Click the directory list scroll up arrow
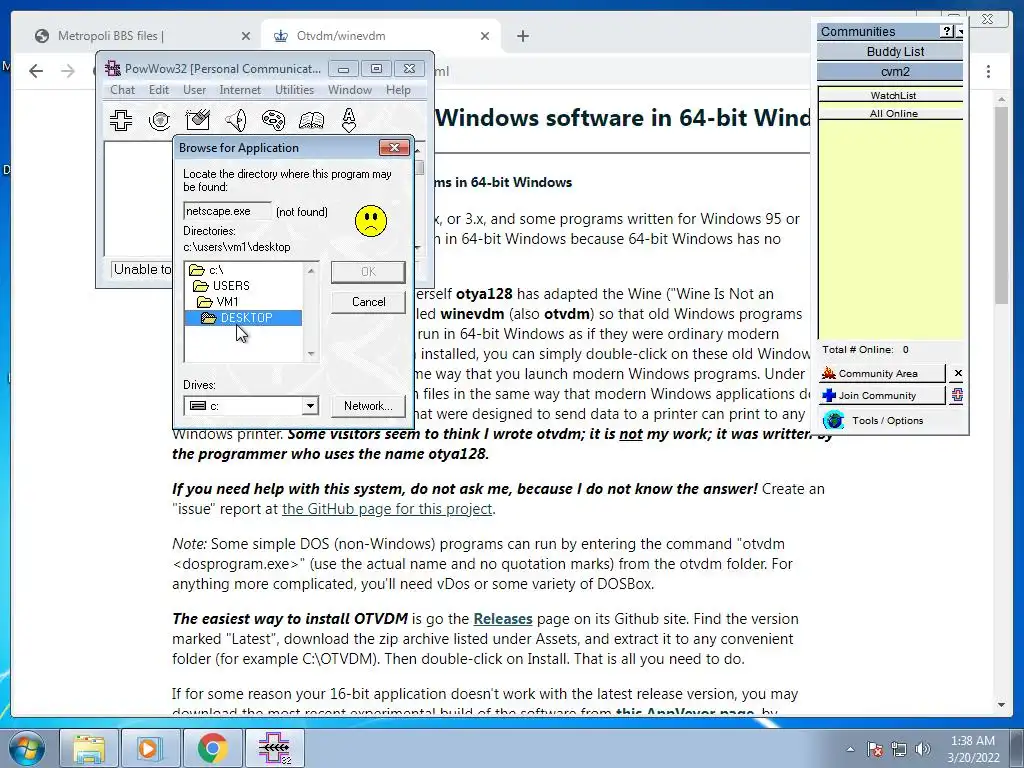This screenshot has width=1024, height=768. click(x=311, y=270)
